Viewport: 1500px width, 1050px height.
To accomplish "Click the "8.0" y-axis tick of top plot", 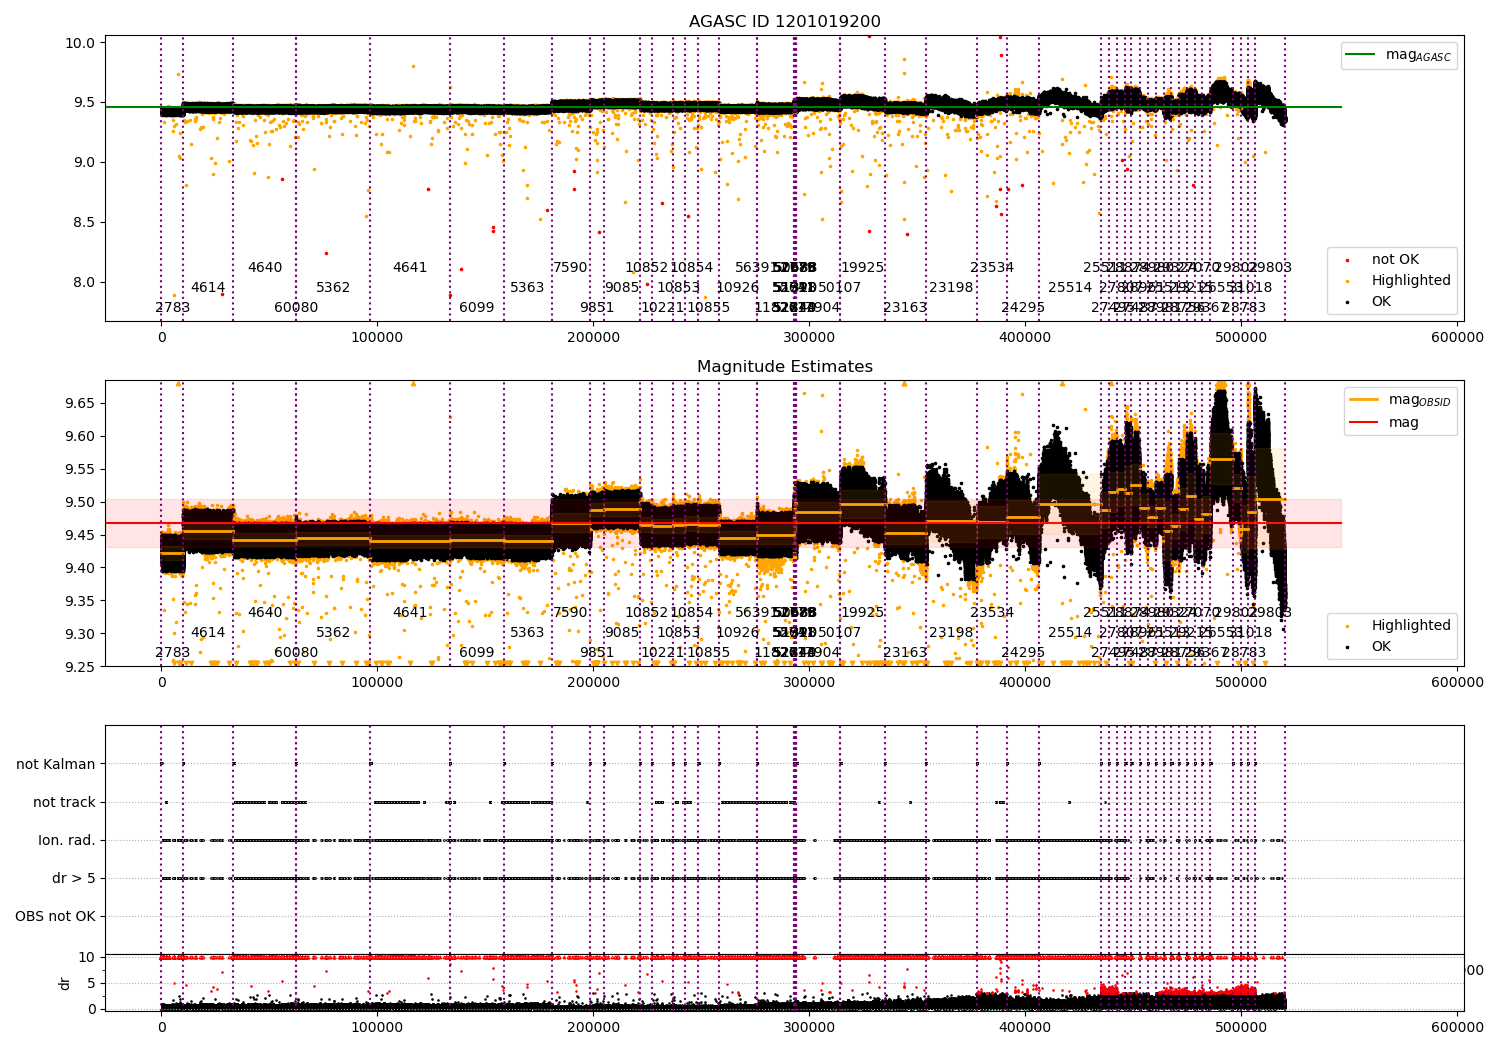I will pyautogui.click(x=85, y=282).
